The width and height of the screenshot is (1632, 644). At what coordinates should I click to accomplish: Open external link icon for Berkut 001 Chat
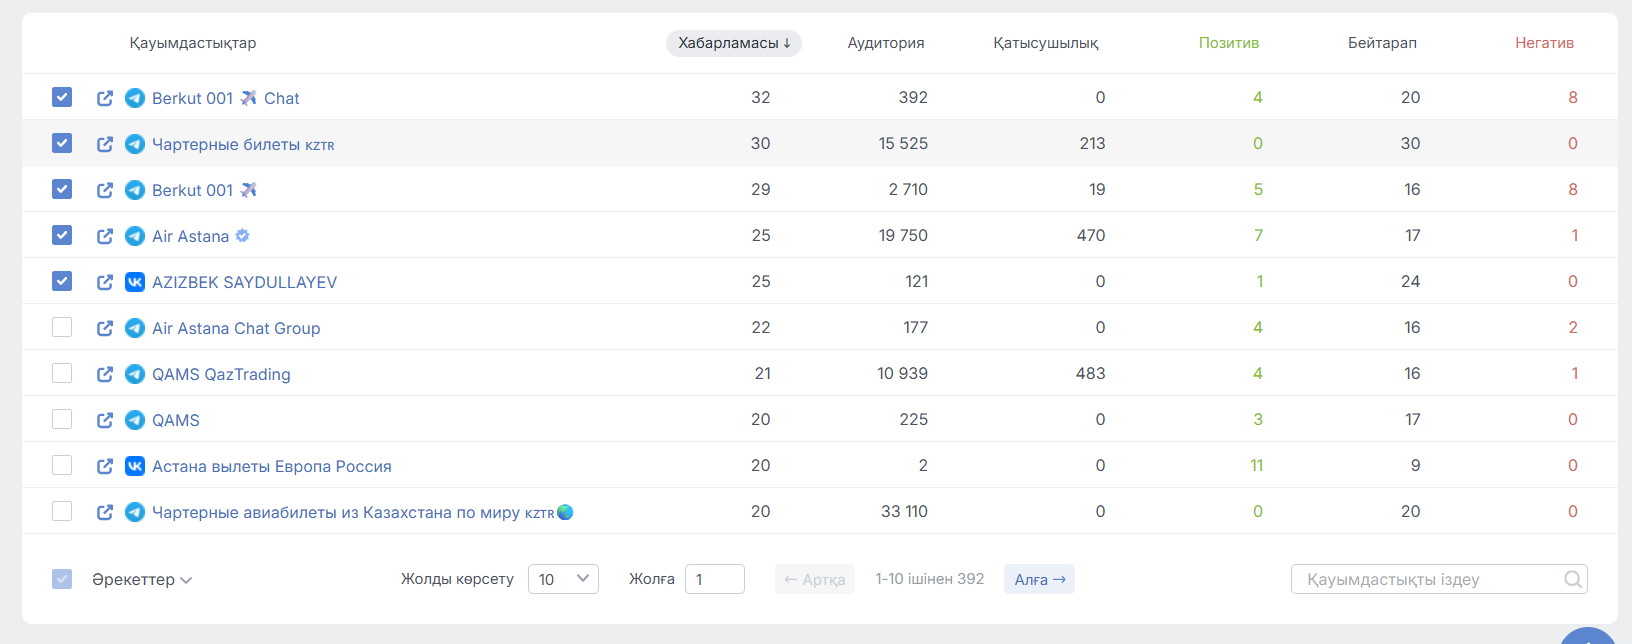pyautogui.click(x=105, y=98)
